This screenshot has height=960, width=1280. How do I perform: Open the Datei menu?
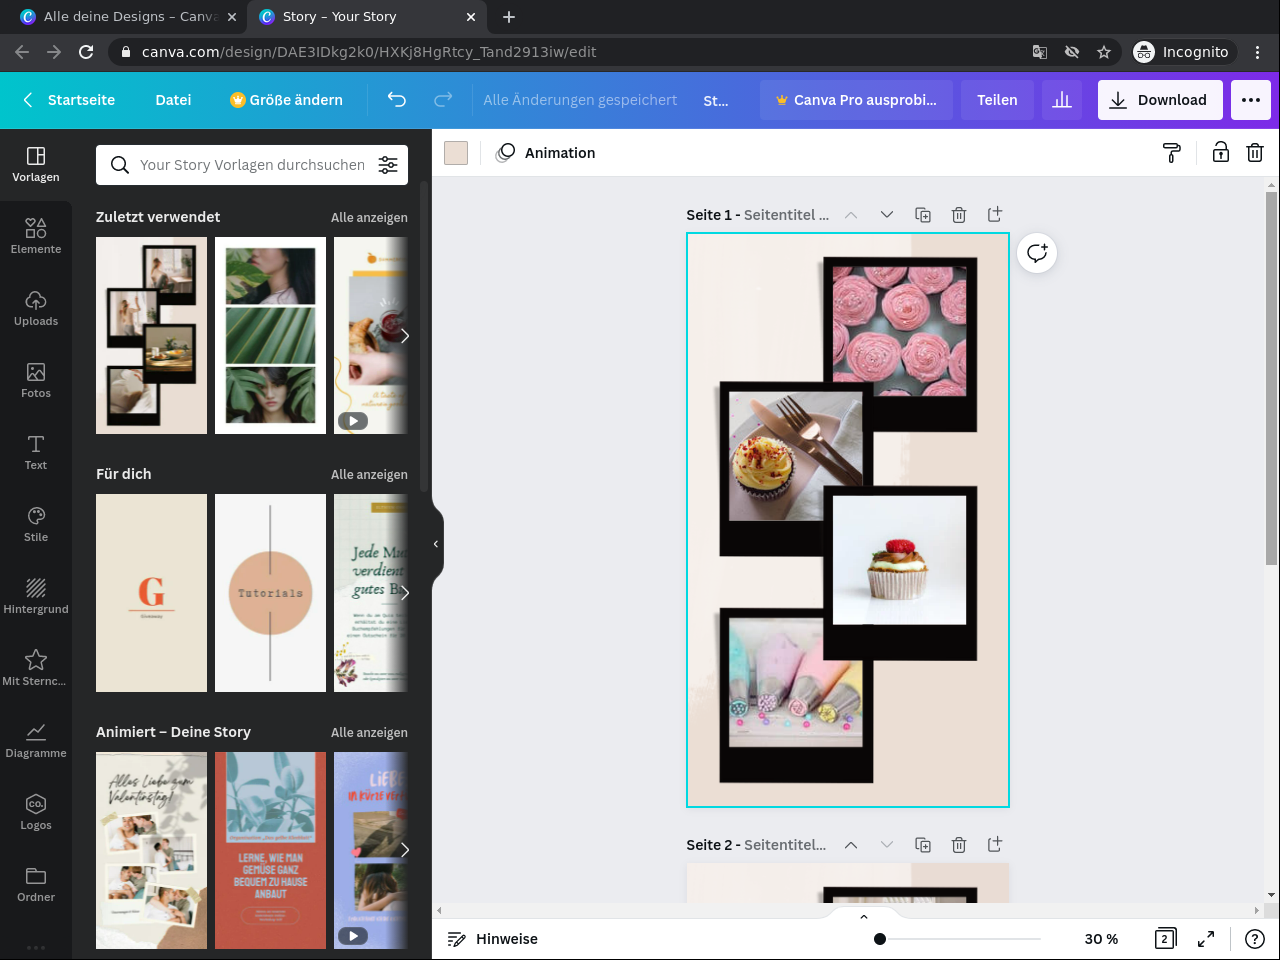(173, 100)
